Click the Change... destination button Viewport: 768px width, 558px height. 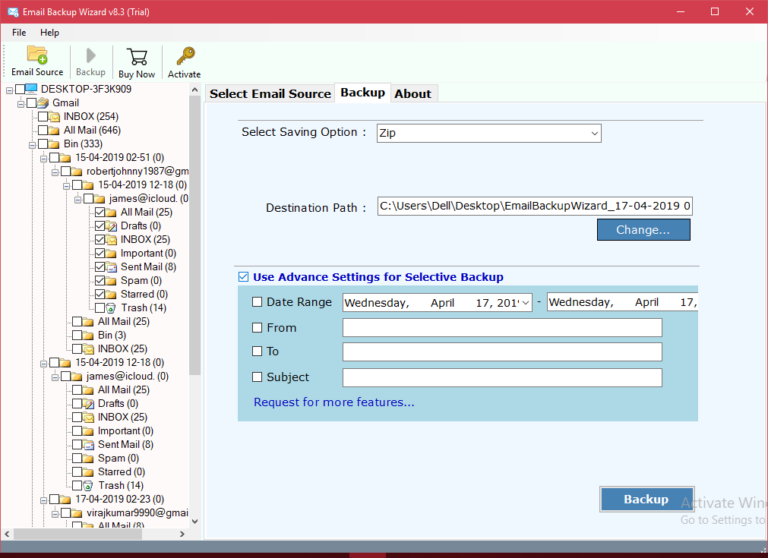click(x=643, y=230)
